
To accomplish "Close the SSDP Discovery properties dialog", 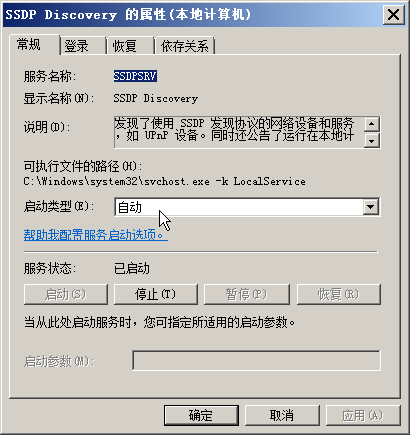I will click(393, 15).
